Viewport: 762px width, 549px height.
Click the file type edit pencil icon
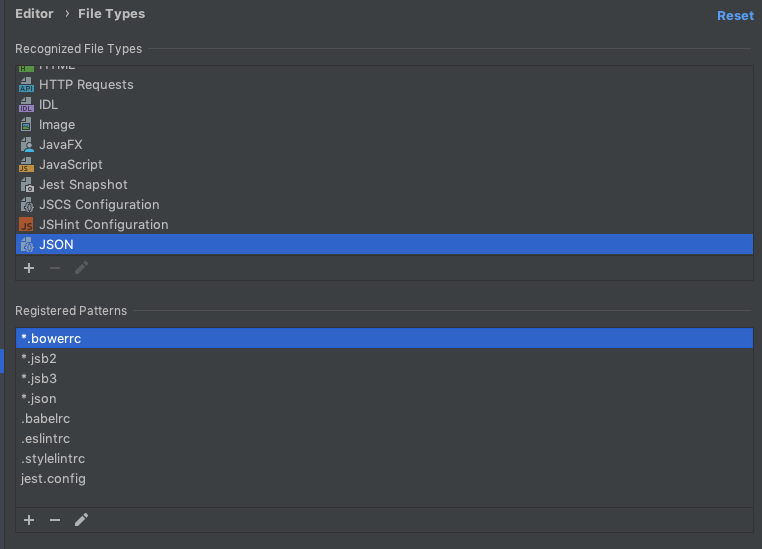[x=81, y=268]
